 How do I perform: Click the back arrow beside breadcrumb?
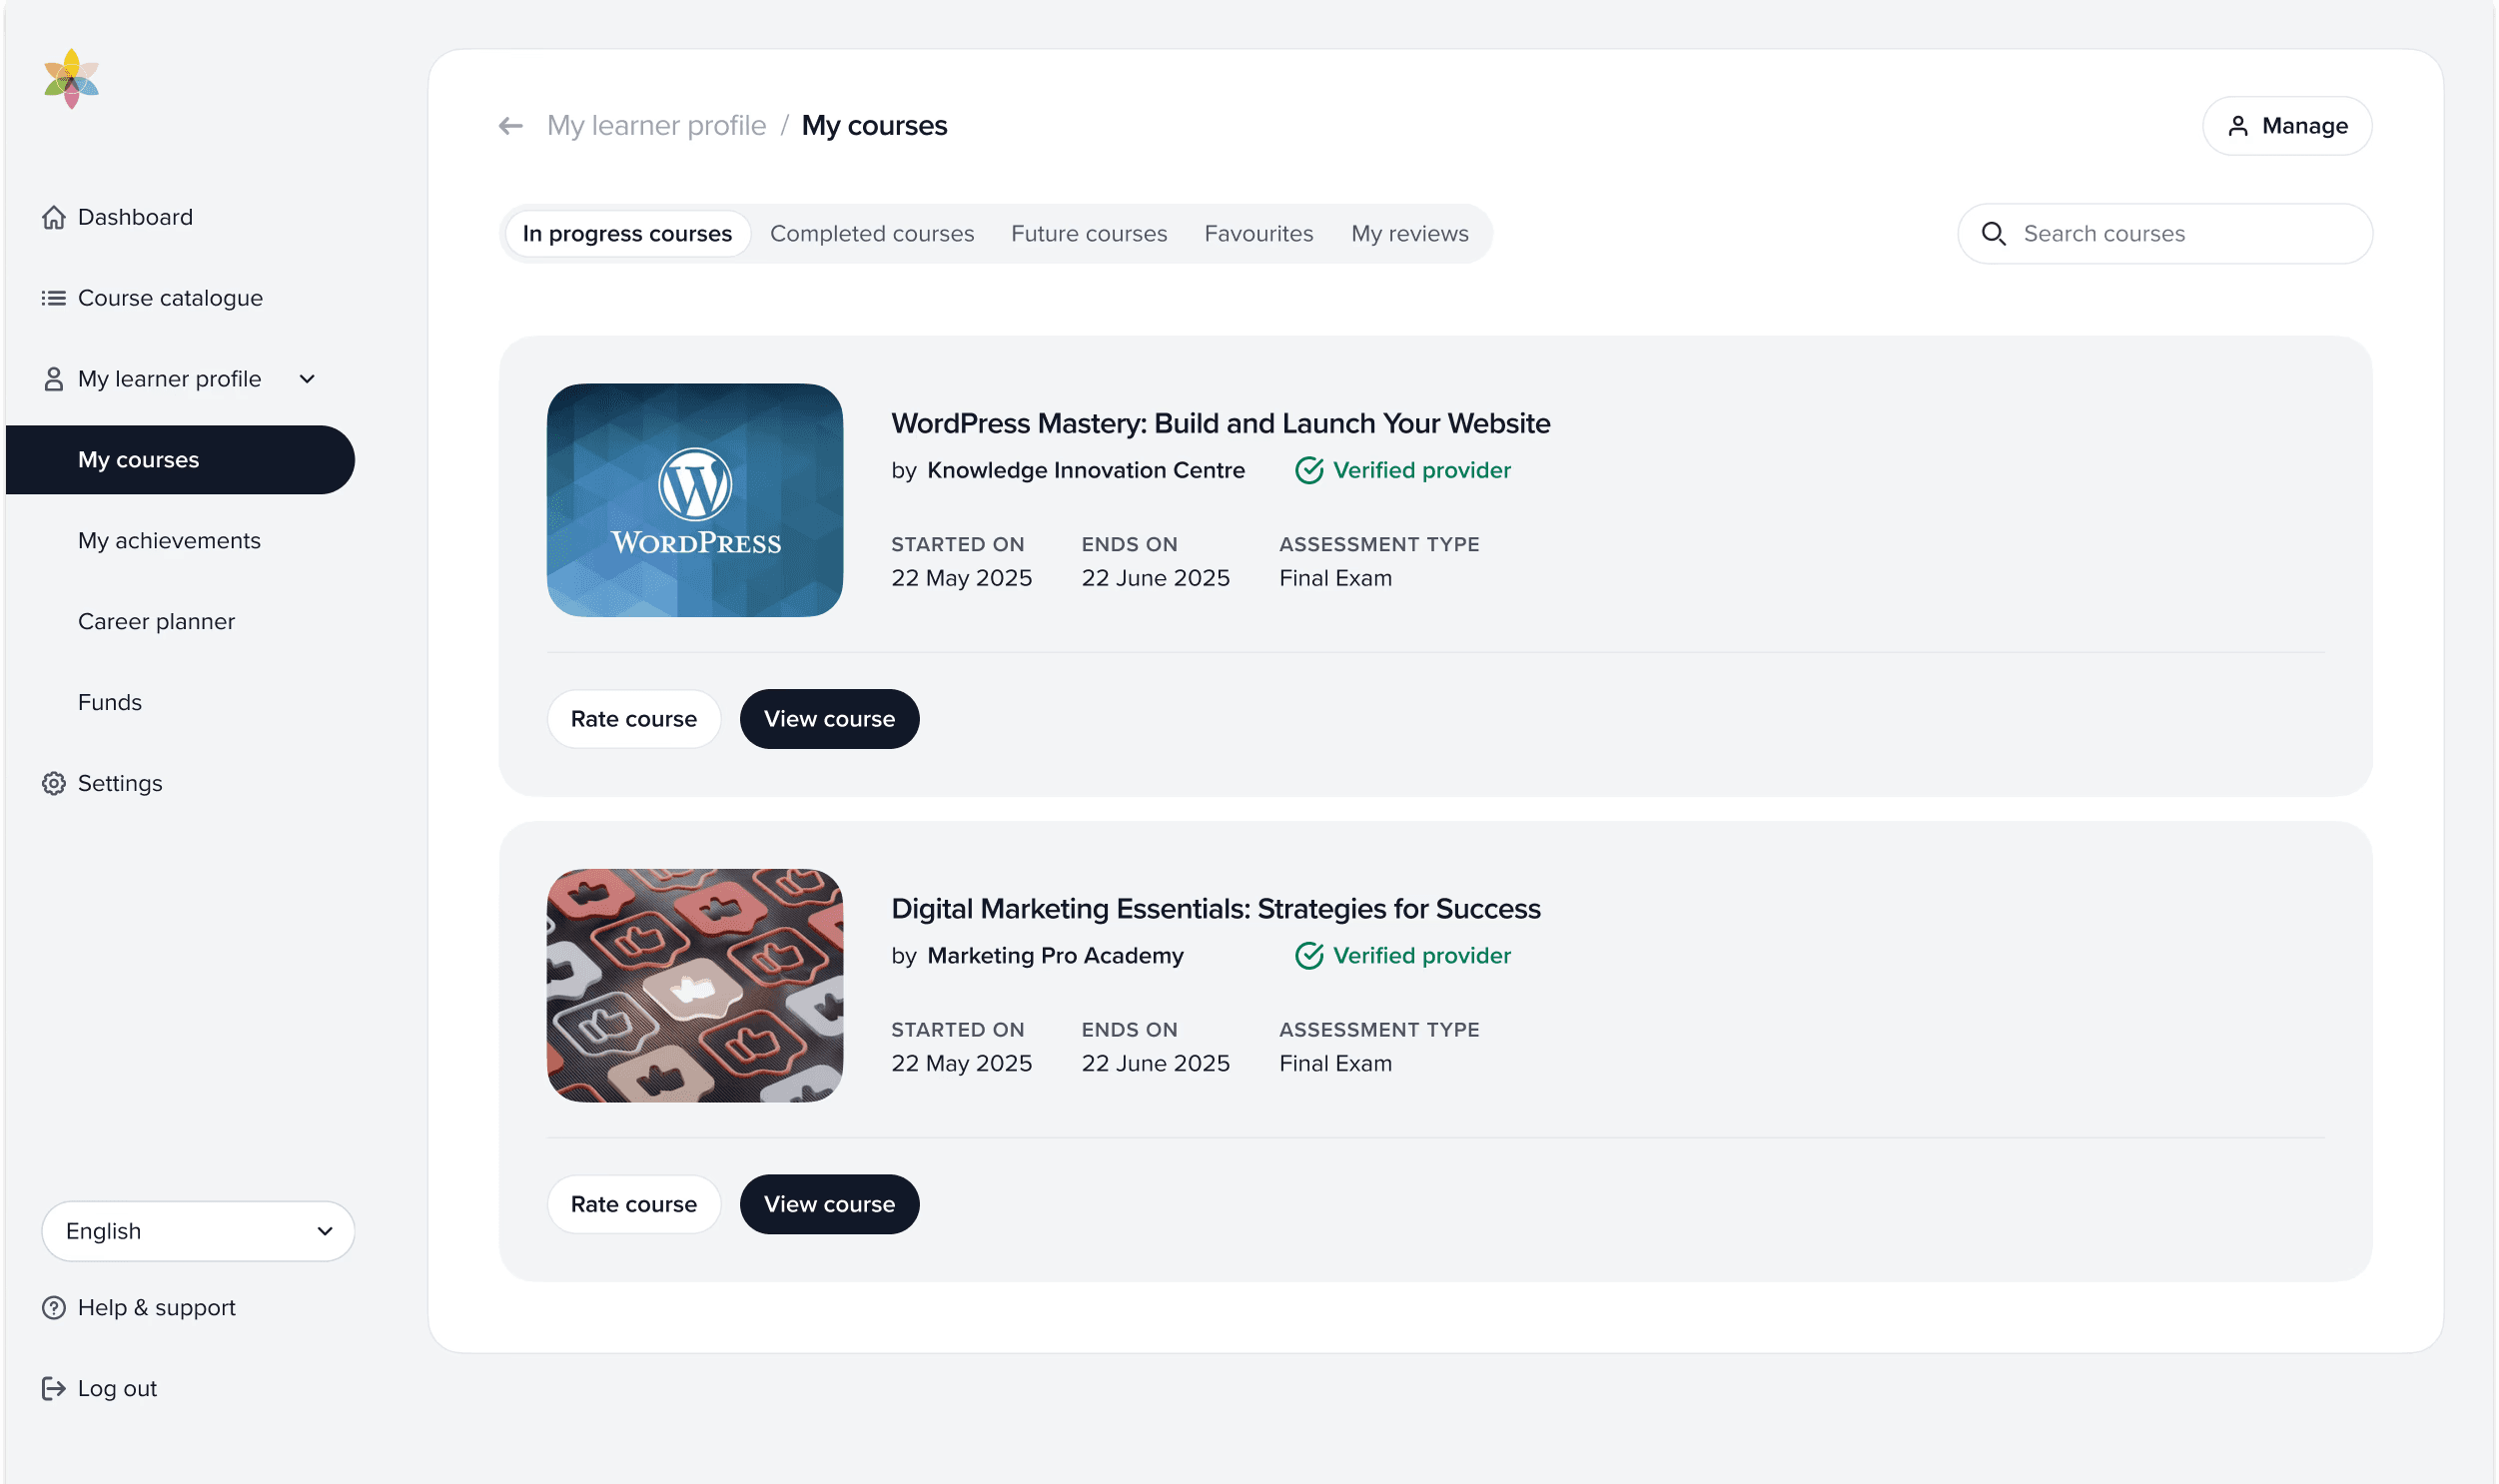point(510,126)
